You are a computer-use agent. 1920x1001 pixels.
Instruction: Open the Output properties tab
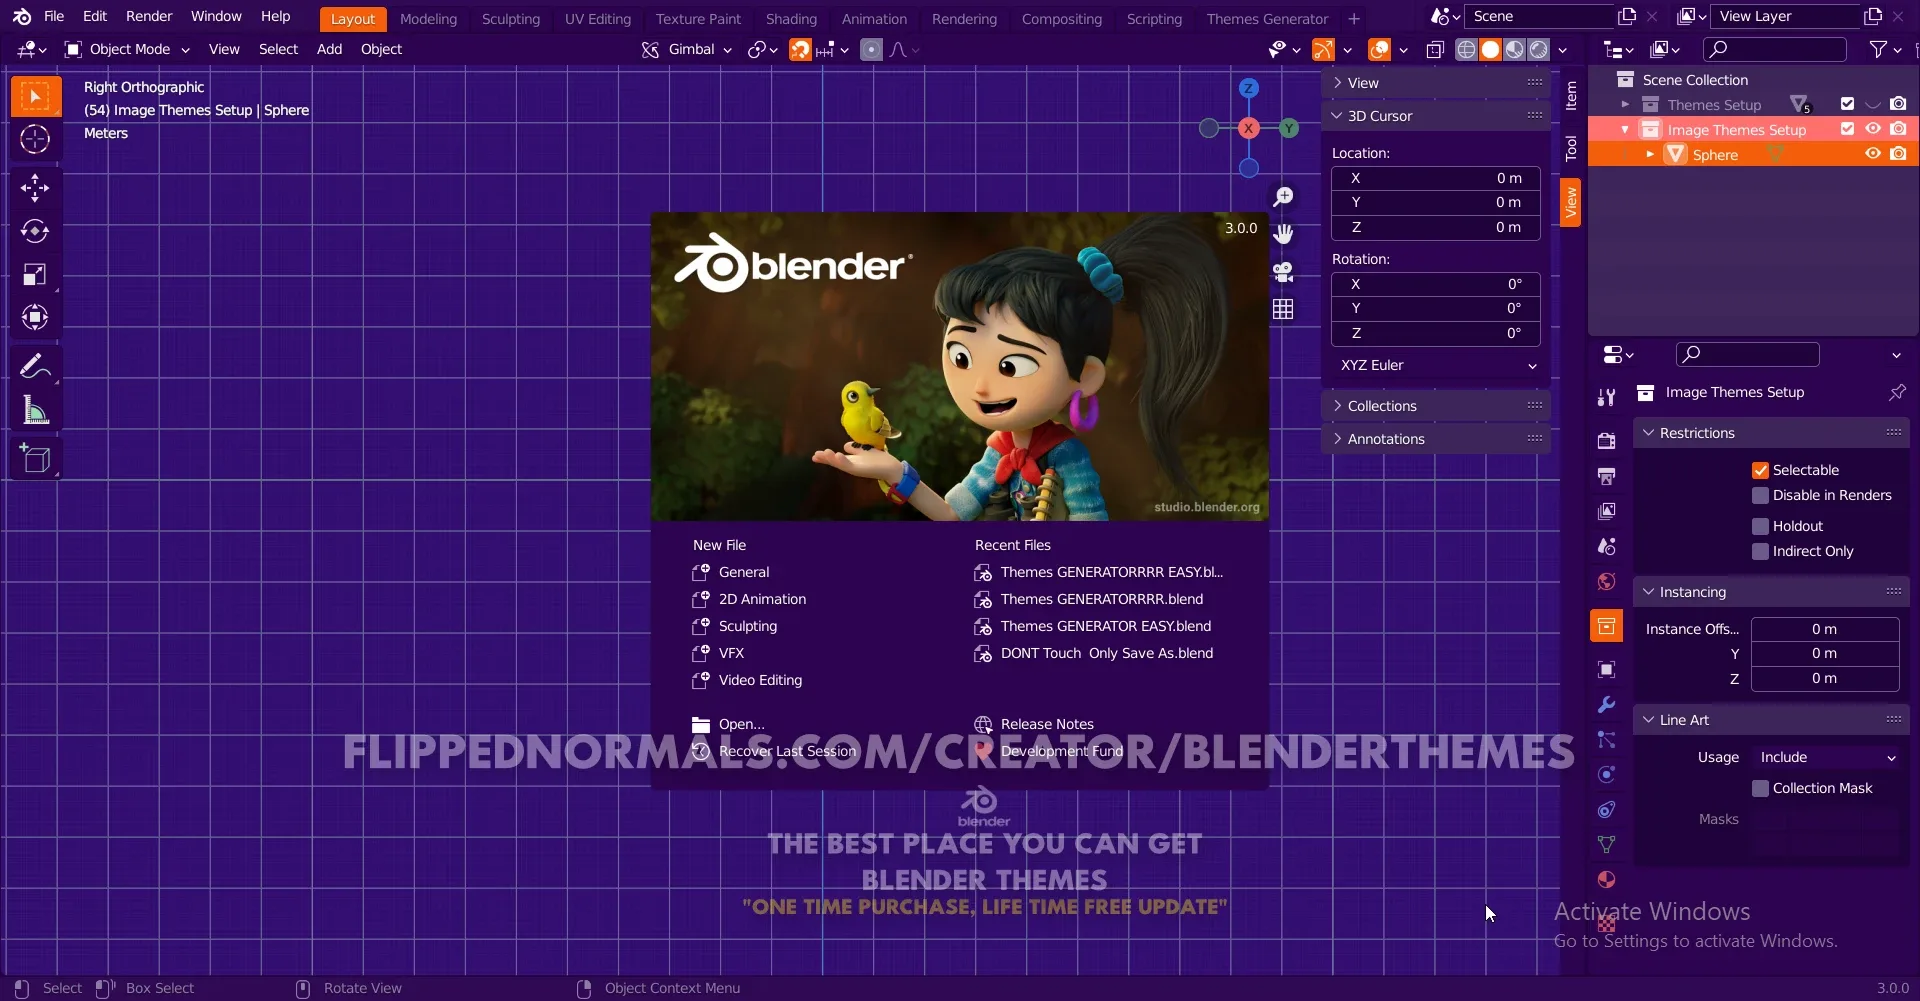pos(1606,476)
